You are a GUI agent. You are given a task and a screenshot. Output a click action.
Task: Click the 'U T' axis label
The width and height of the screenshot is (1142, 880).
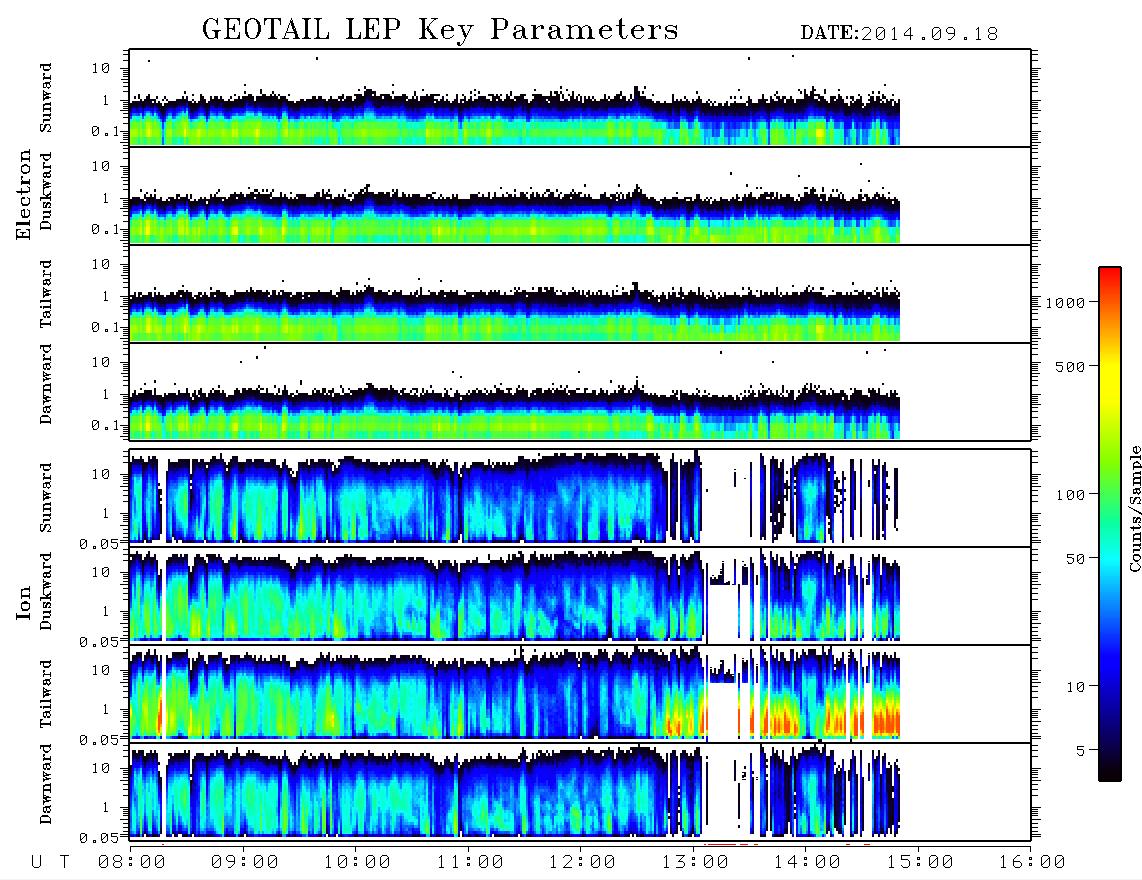coord(50,863)
